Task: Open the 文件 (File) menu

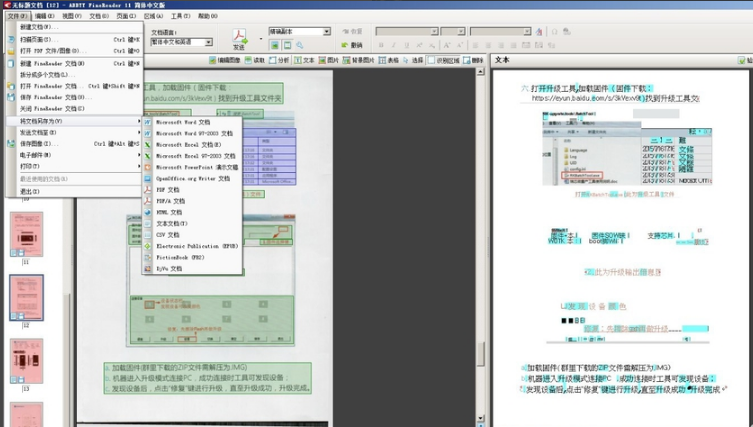Action: click(17, 16)
